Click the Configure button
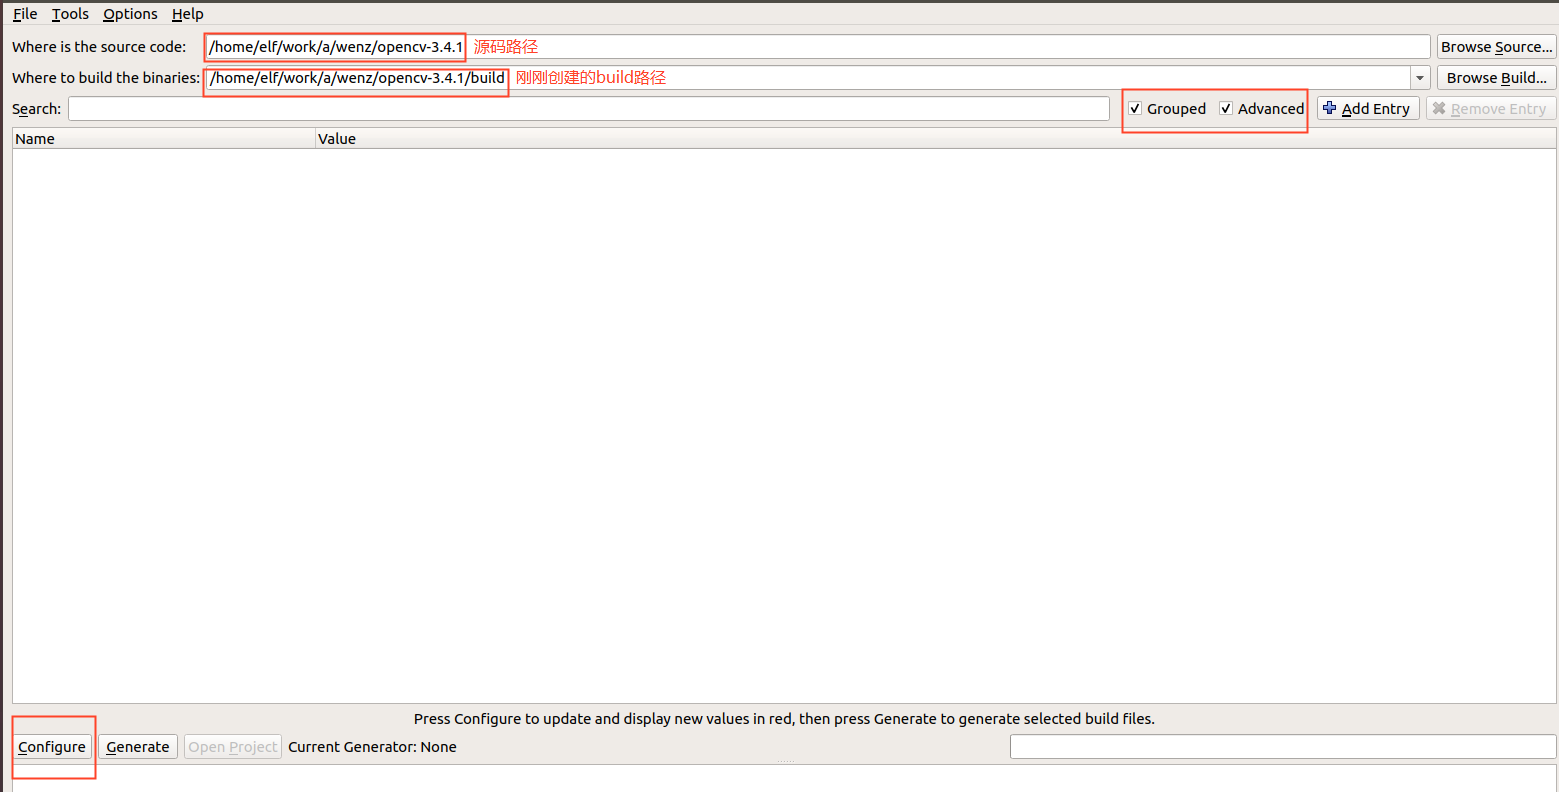The image size is (1559, 793). click(x=52, y=747)
